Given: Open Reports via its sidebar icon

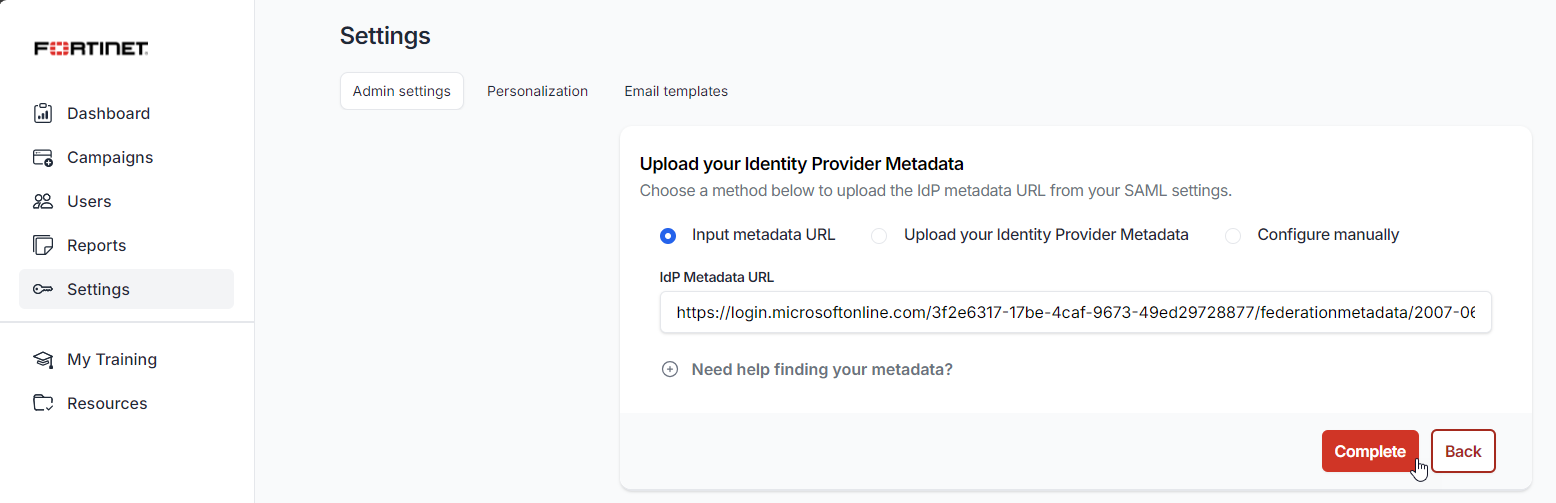Looking at the screenshot, I should (43, 245).
